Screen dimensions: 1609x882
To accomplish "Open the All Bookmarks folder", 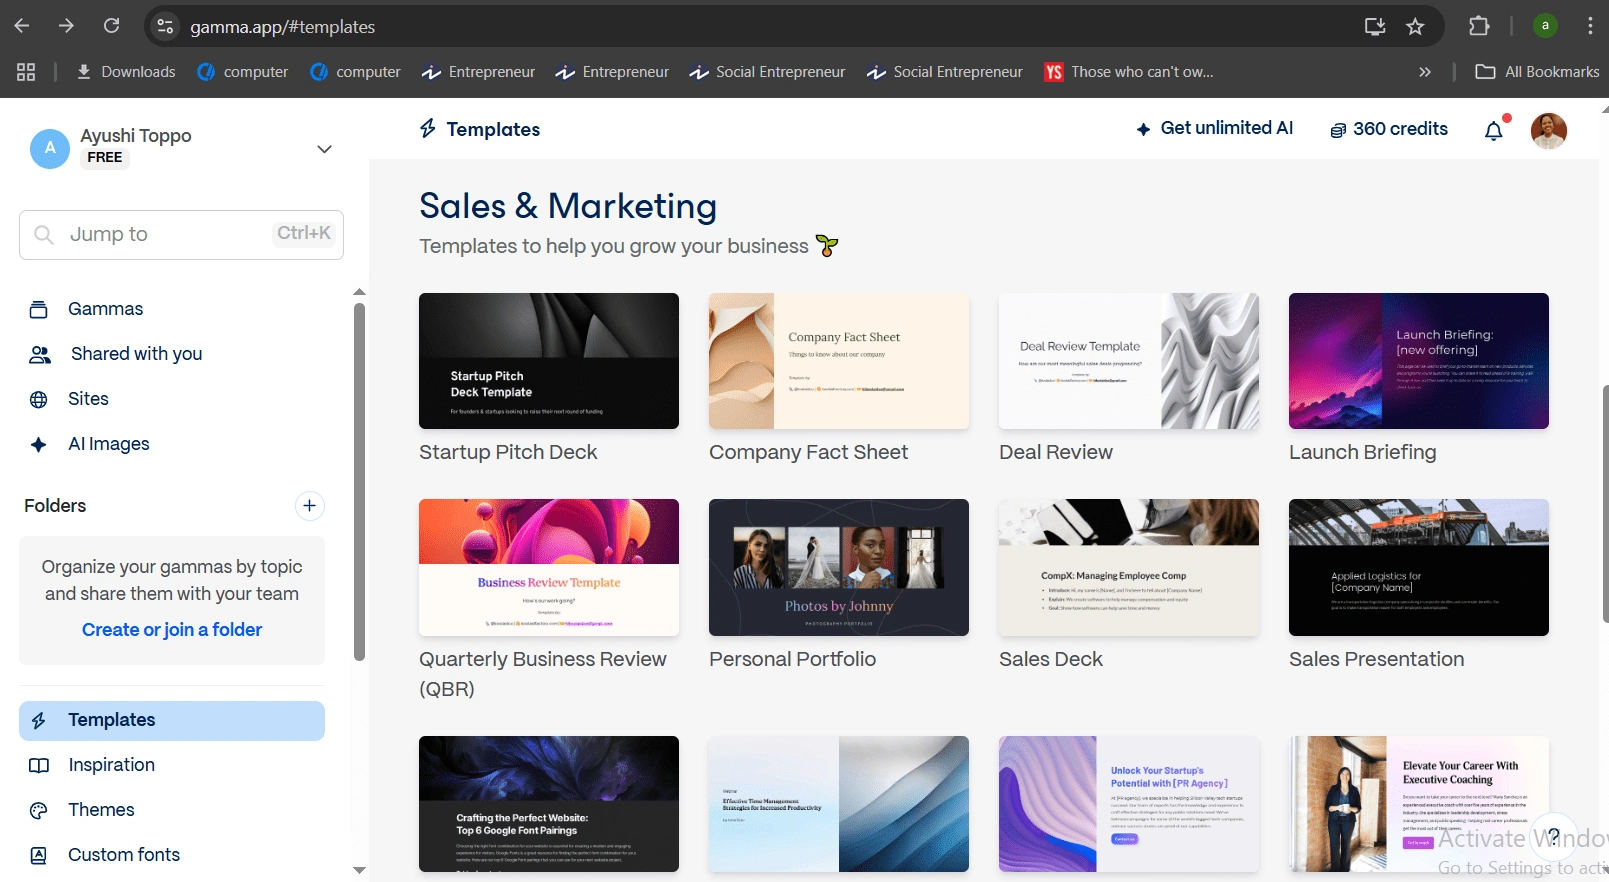I will [x=1538, y=72].
